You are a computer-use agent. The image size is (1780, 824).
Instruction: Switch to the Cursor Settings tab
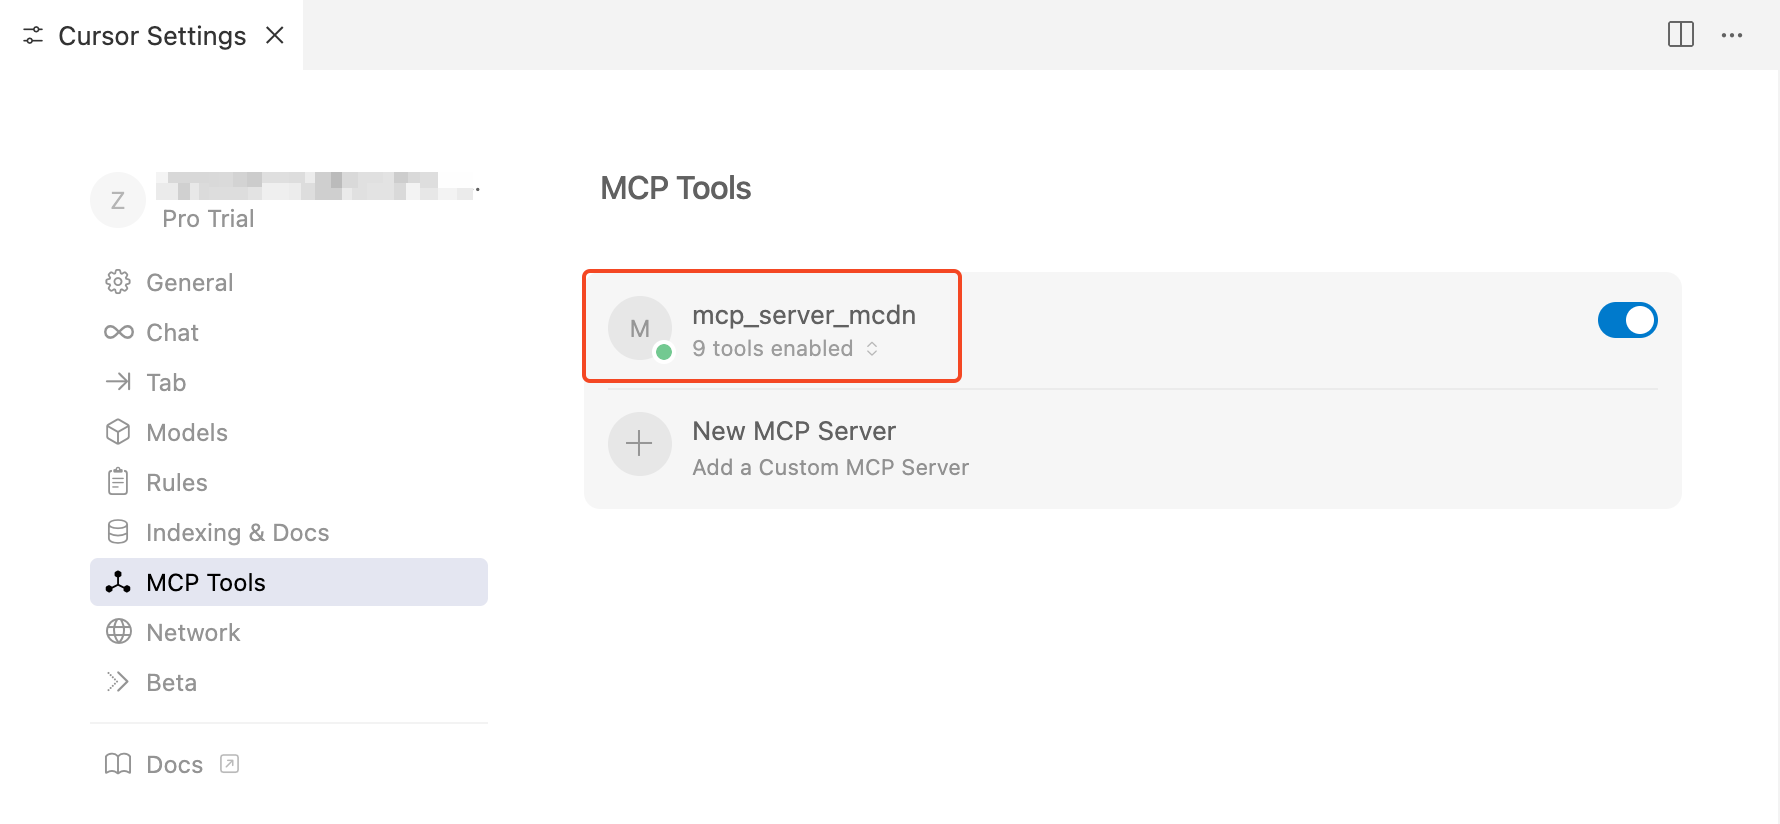(151, 35)
